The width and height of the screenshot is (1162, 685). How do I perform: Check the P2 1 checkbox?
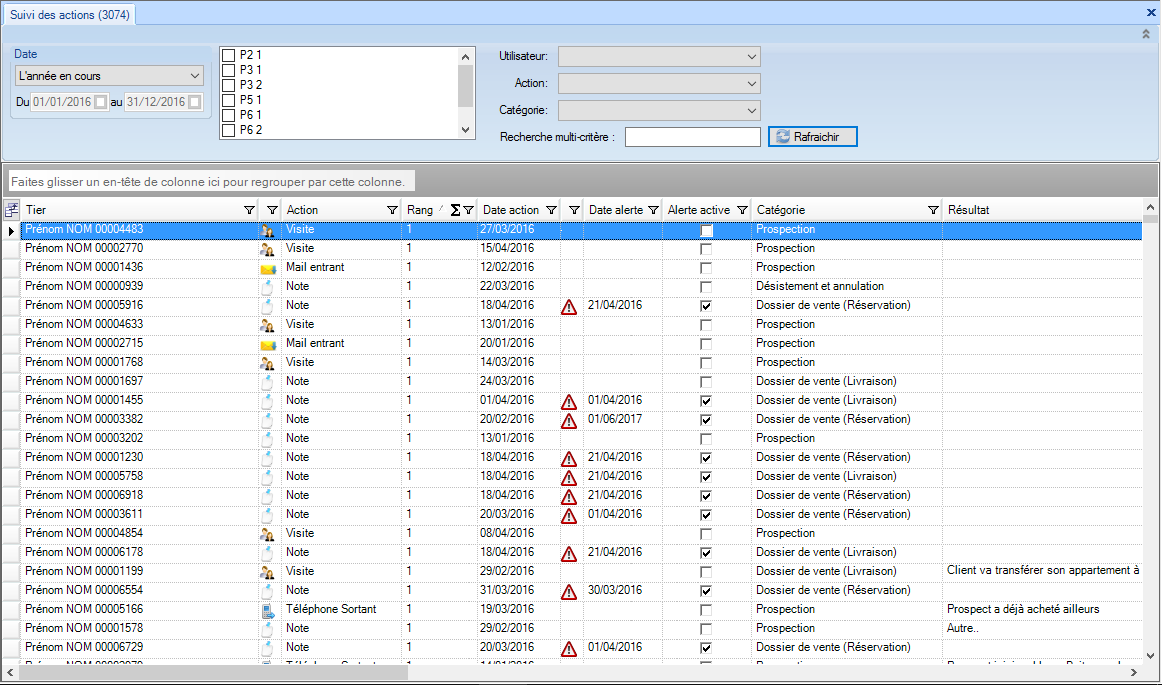click(x=228, y=55)
